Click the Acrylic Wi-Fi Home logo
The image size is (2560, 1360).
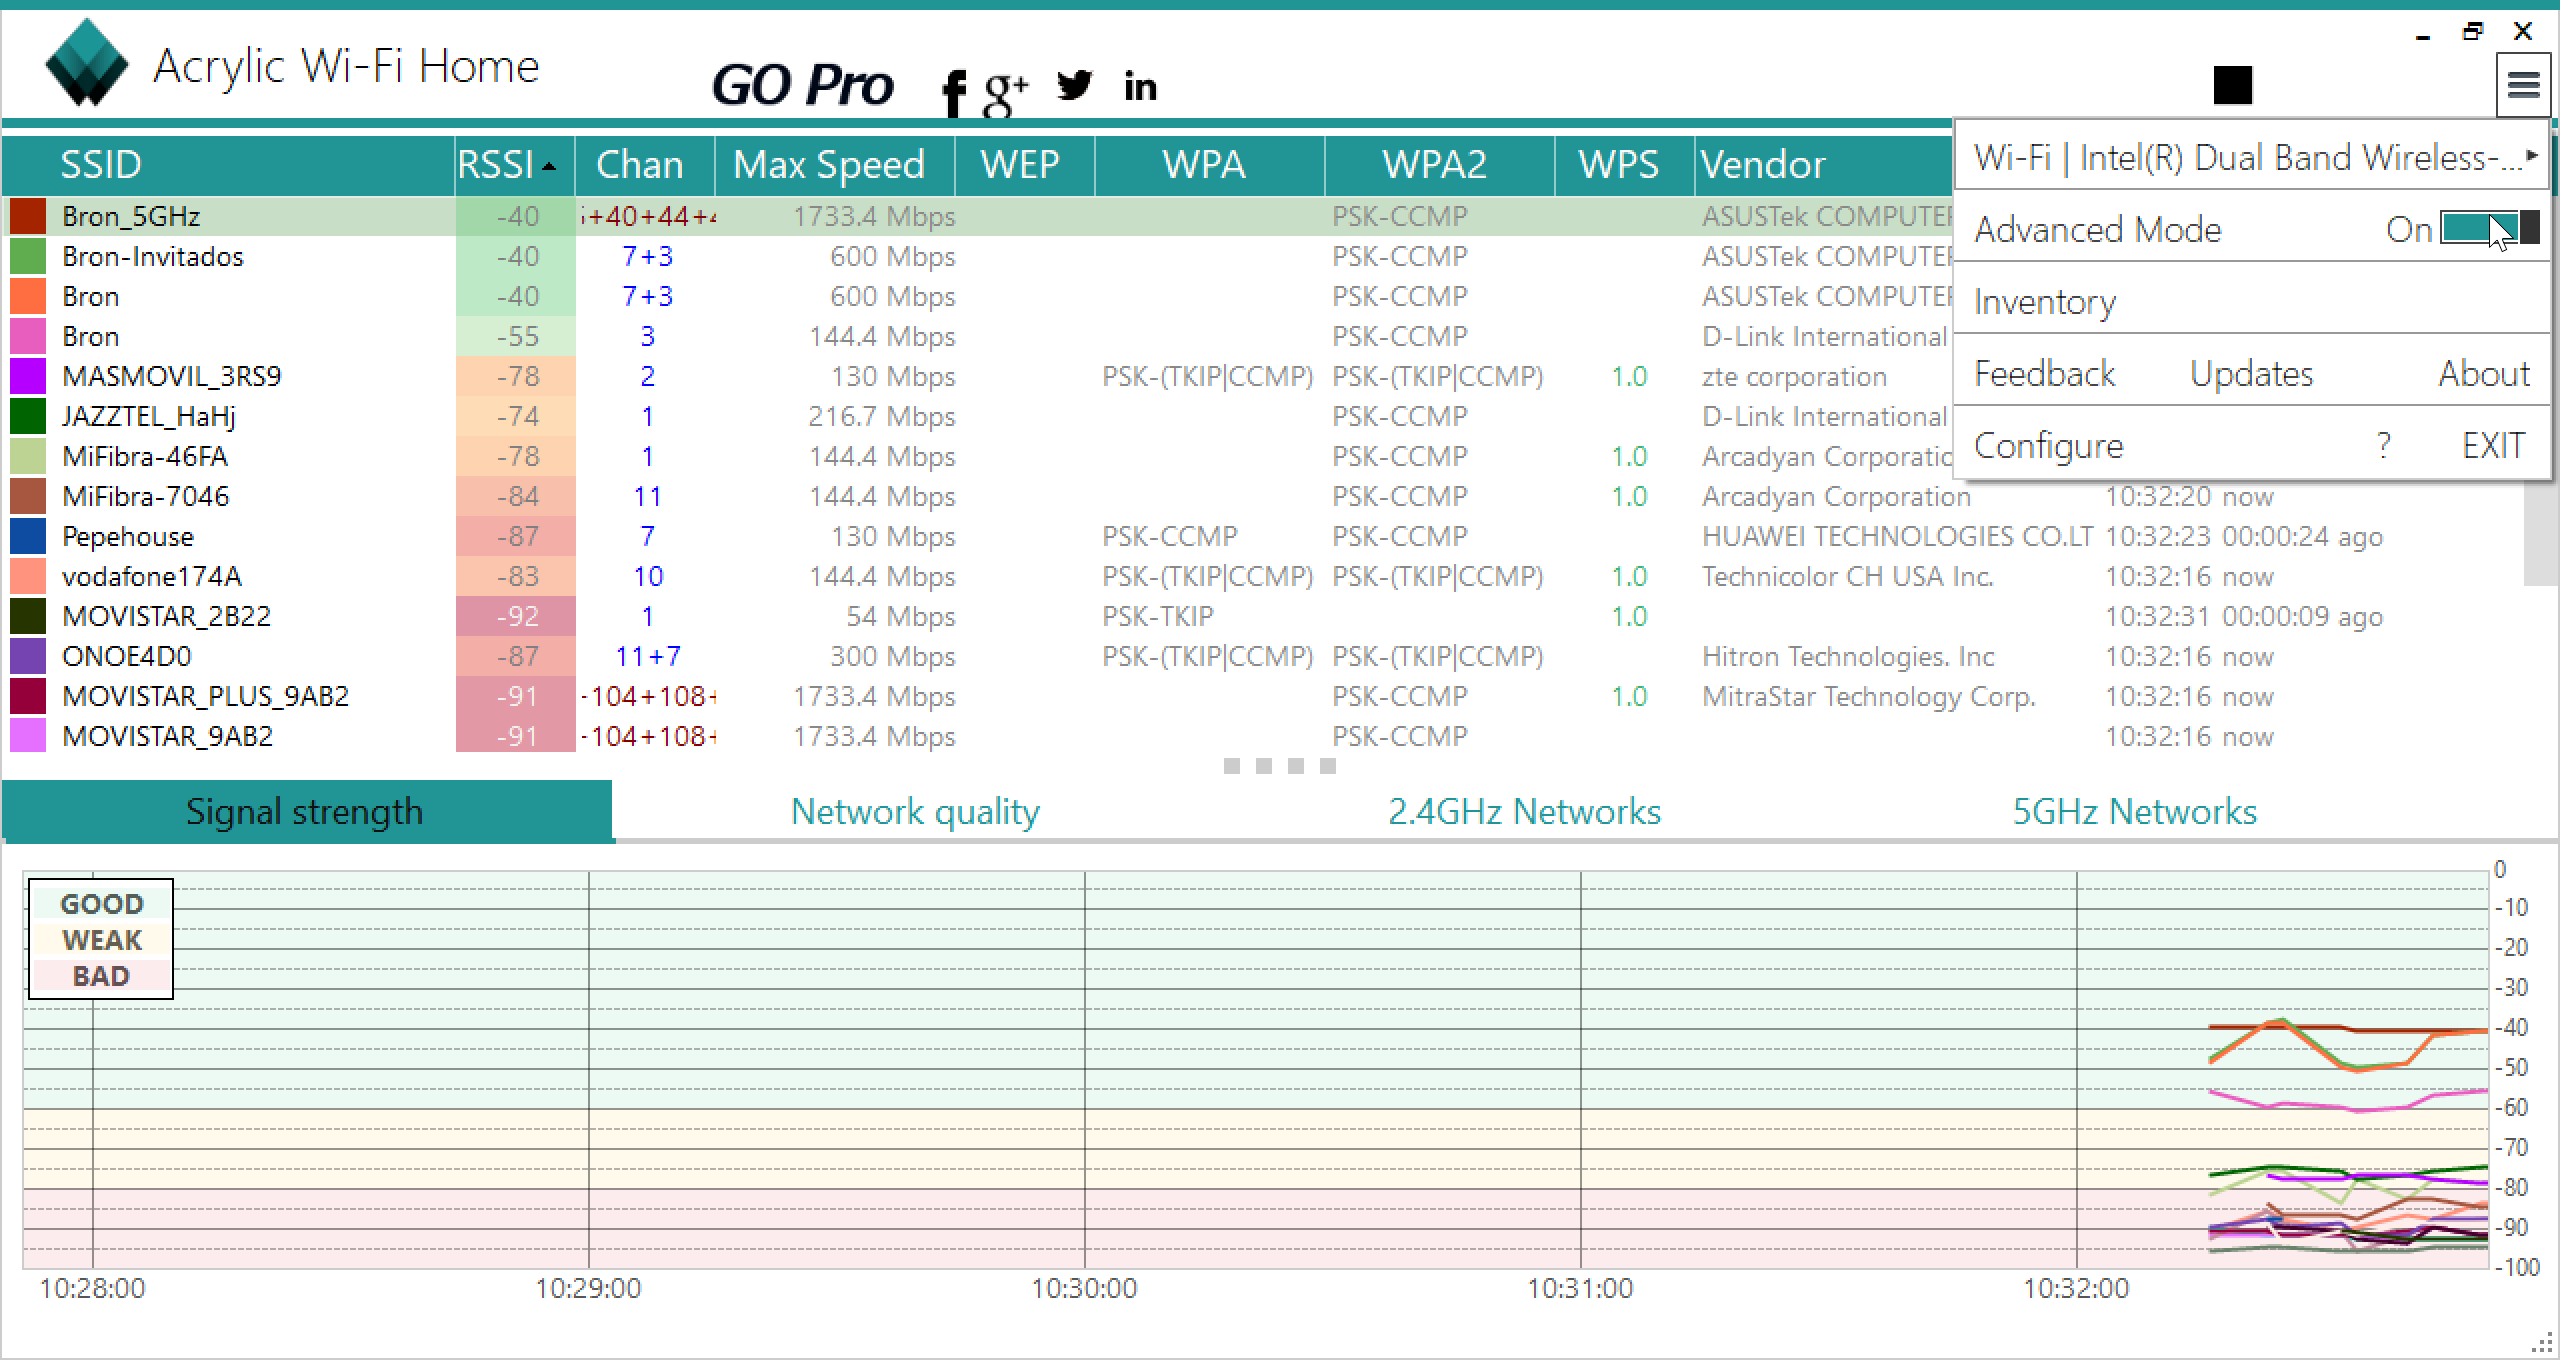pos(87,63)
